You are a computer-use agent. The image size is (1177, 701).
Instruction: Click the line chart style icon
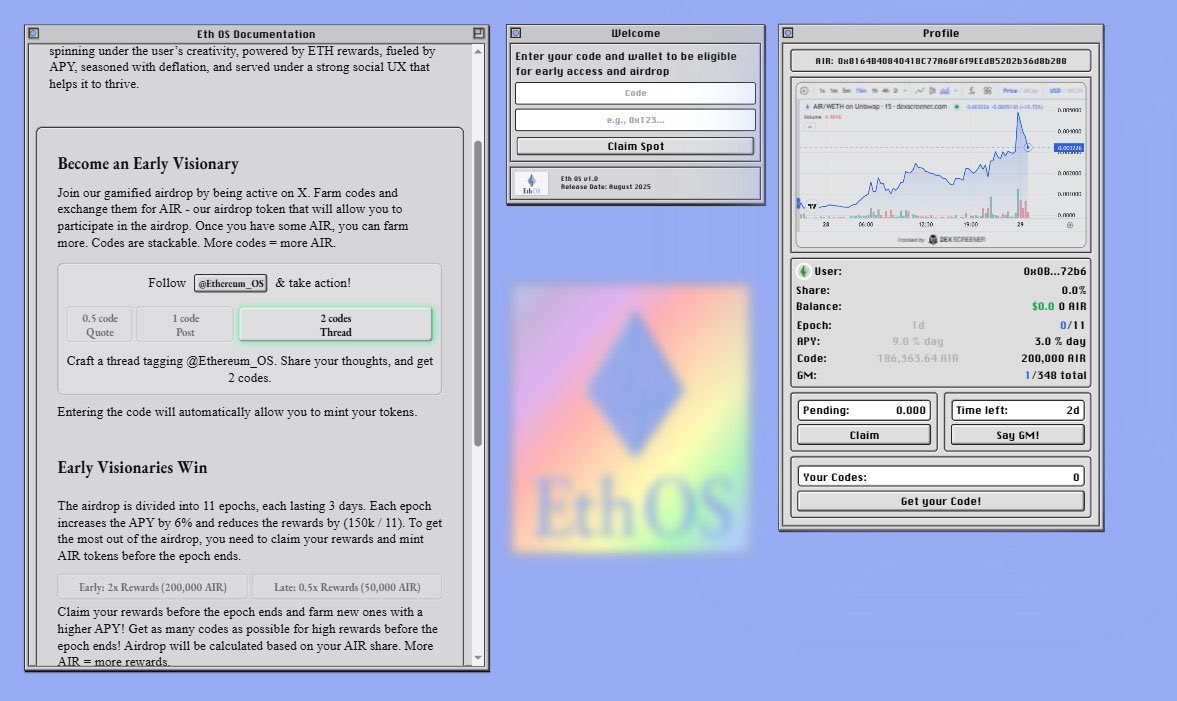tap(920, 91)
